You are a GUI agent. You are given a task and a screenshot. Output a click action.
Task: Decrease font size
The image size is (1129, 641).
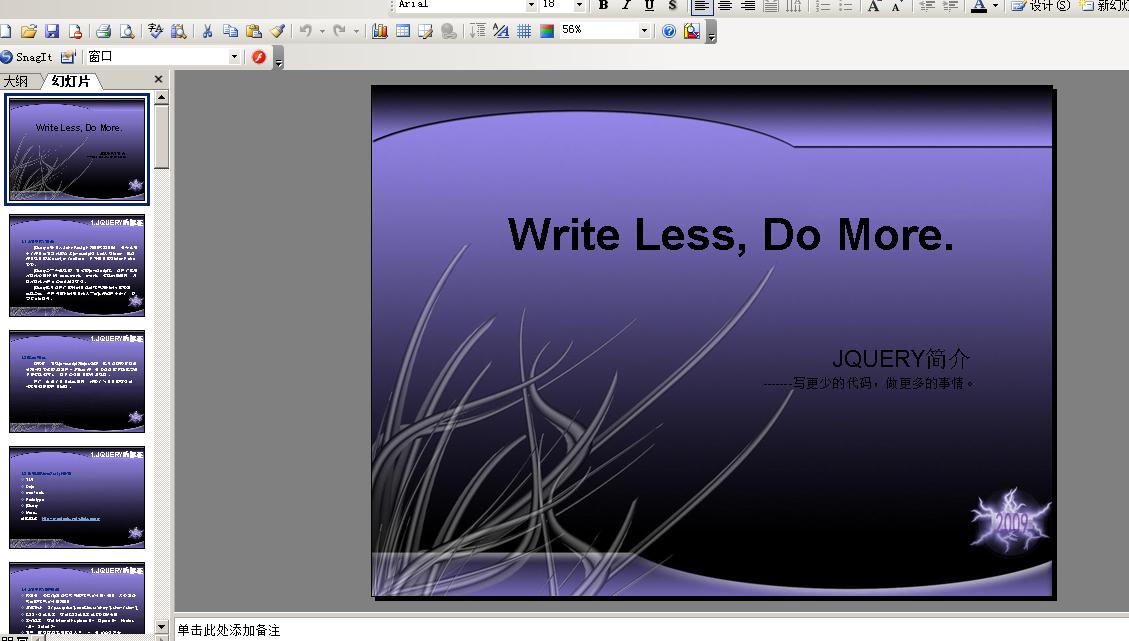coord(897,6)
